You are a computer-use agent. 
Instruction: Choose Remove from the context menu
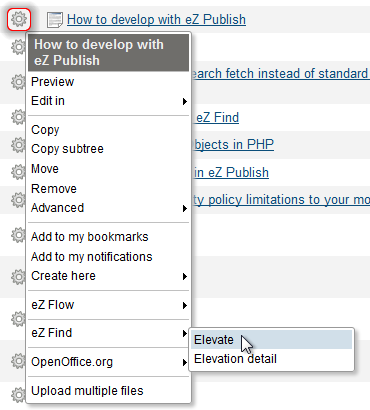[108, 189]
